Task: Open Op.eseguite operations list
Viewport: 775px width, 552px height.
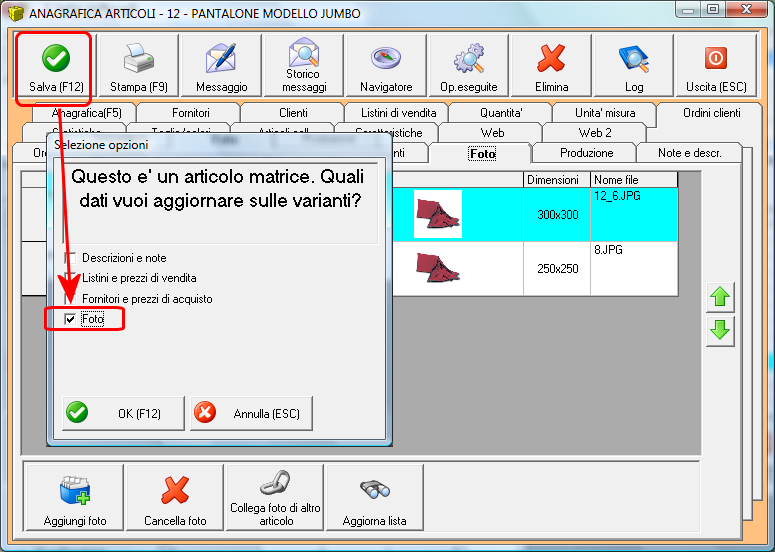Action: coord(469,66)
